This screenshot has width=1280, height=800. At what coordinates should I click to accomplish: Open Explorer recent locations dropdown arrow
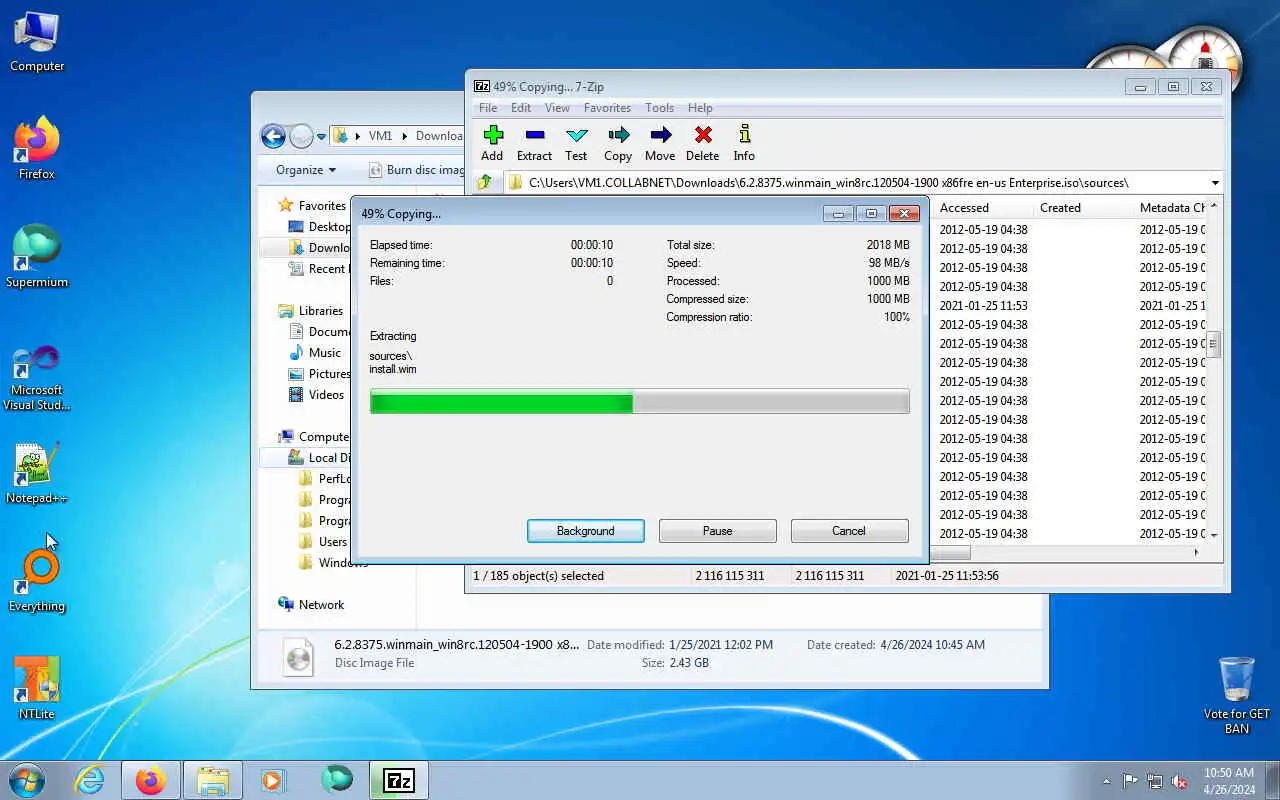click(x=321, y=136)
